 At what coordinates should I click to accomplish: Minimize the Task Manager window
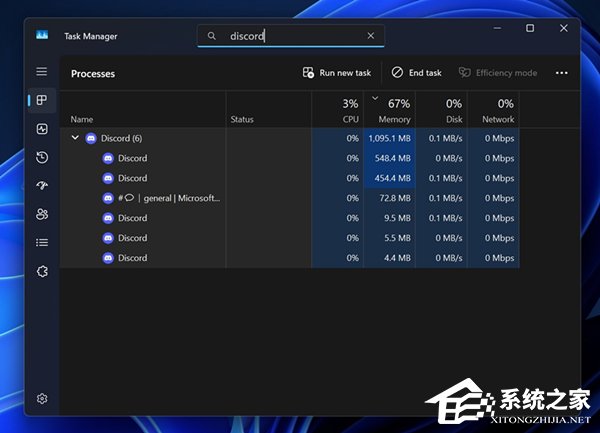pyautogui.click(x=497, y=28)
